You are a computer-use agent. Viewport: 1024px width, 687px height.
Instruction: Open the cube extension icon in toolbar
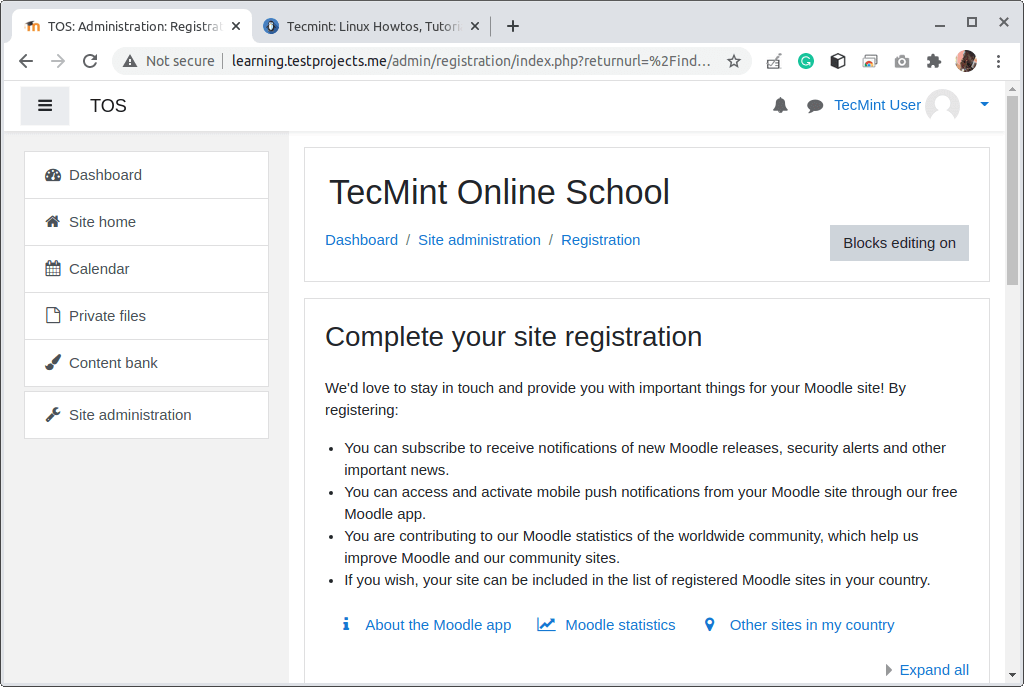pyautogui.click(x=838, y=61)
